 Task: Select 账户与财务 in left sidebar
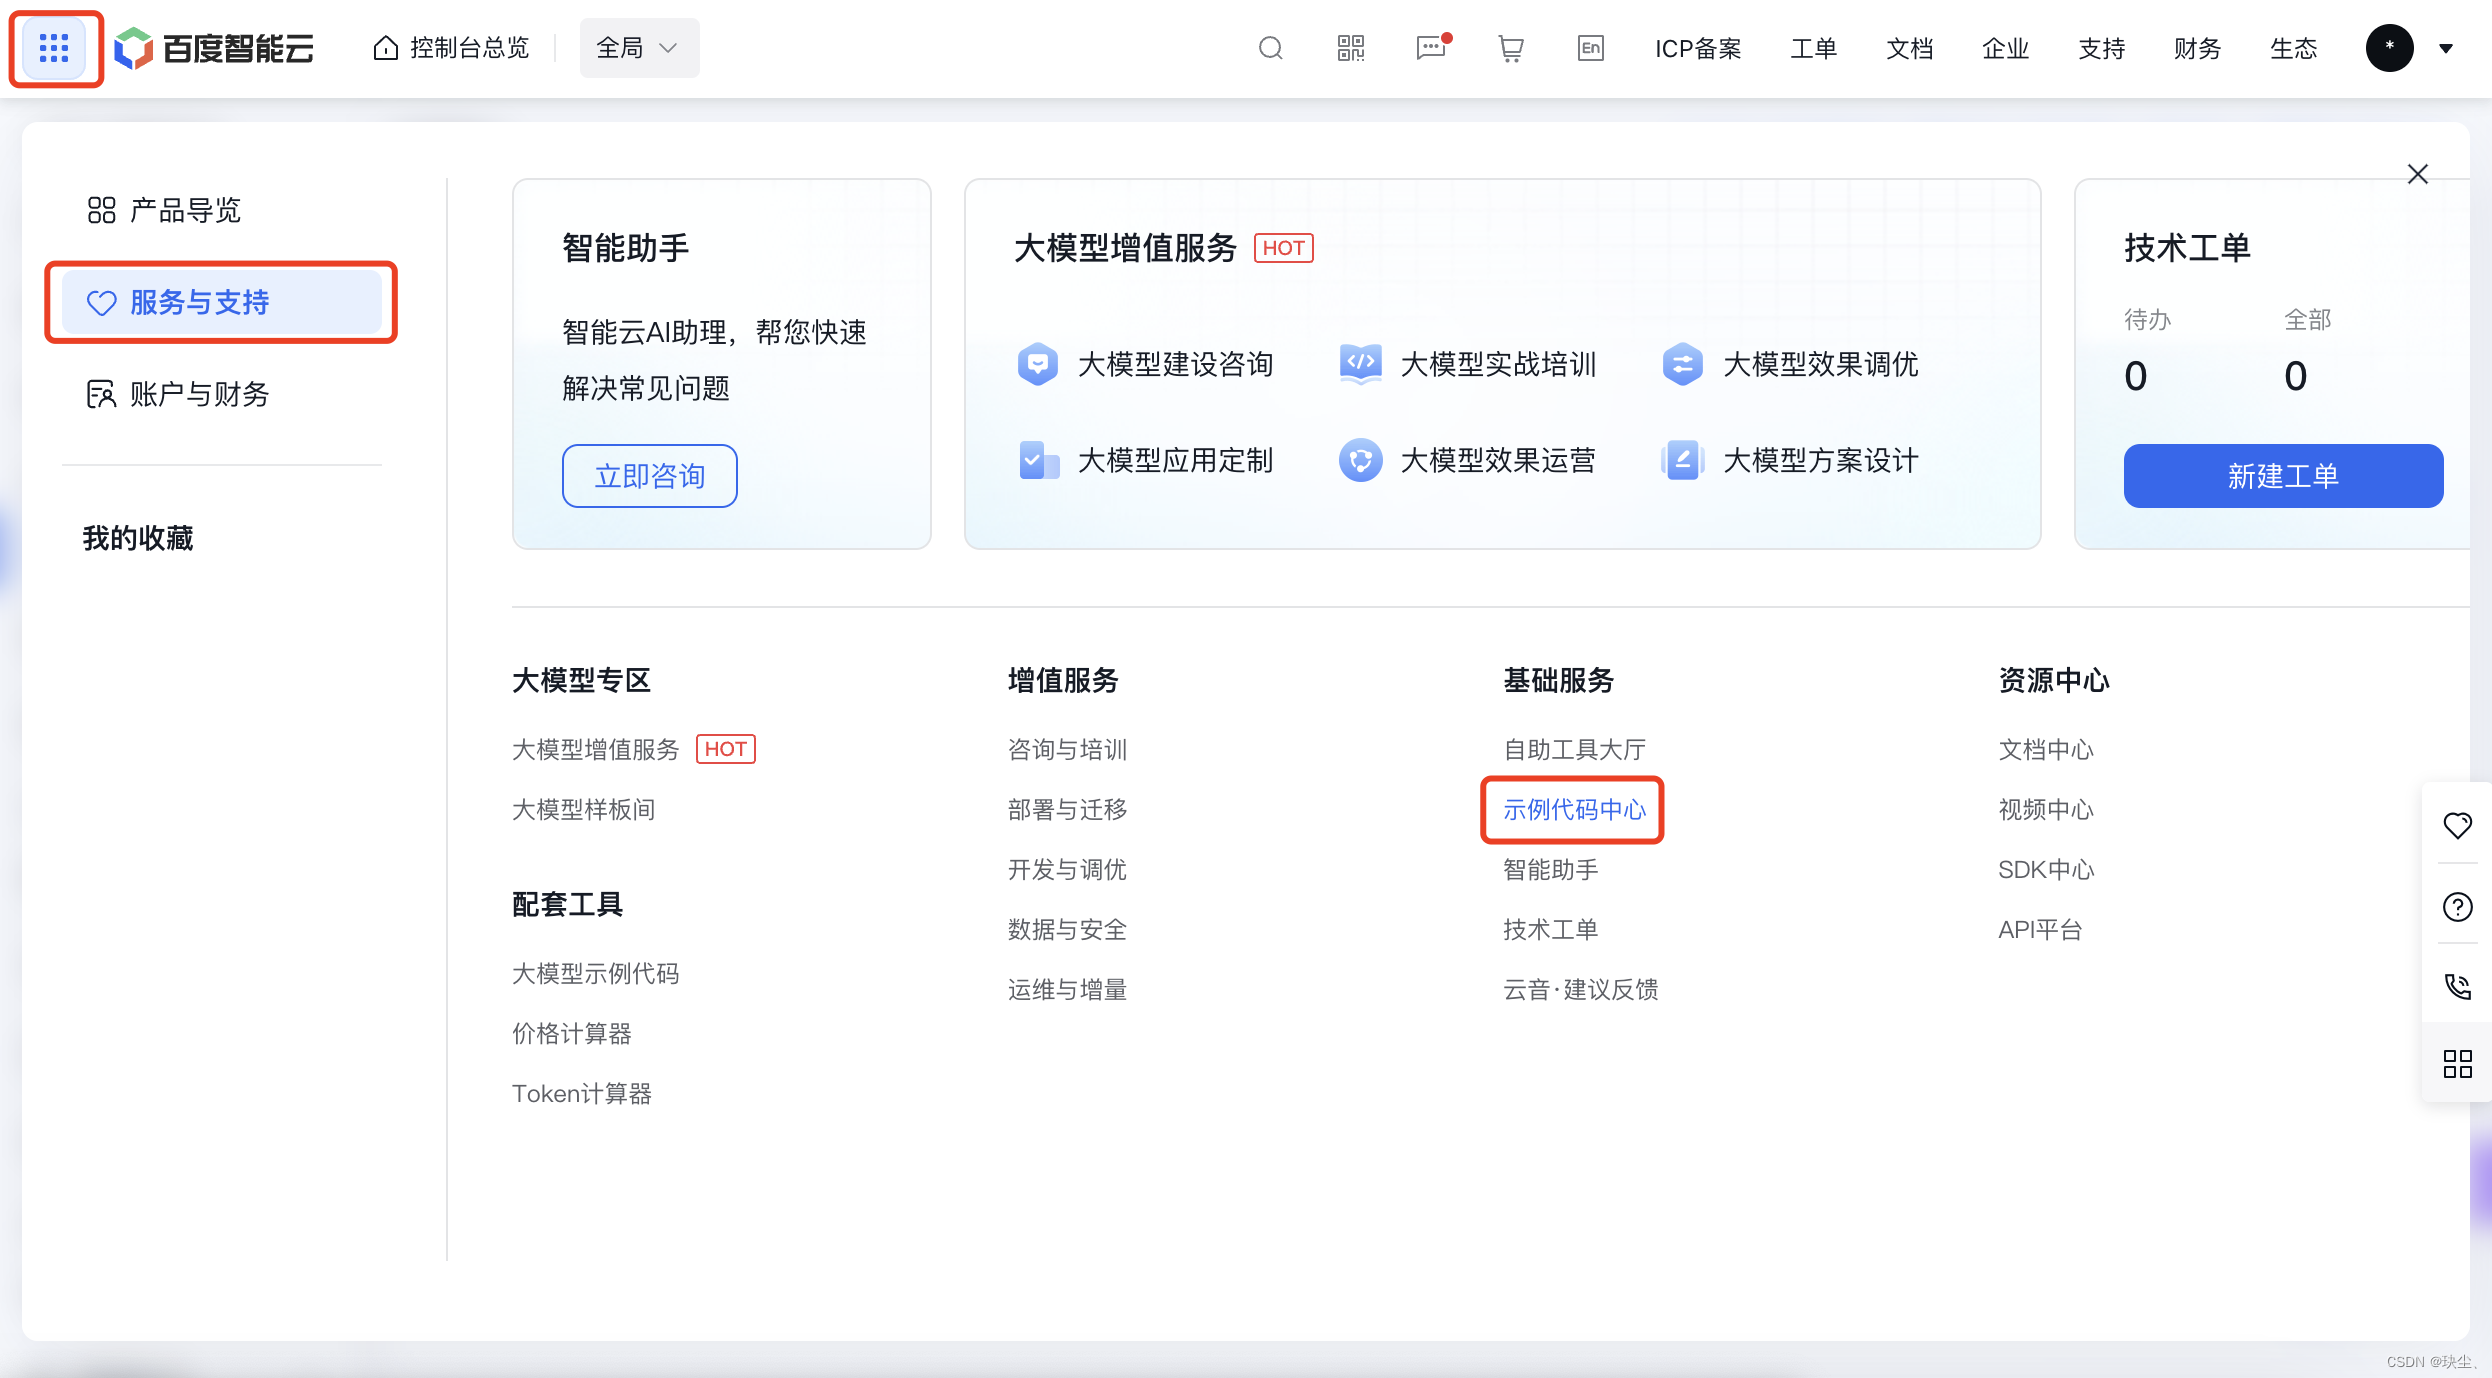point(178,394)
